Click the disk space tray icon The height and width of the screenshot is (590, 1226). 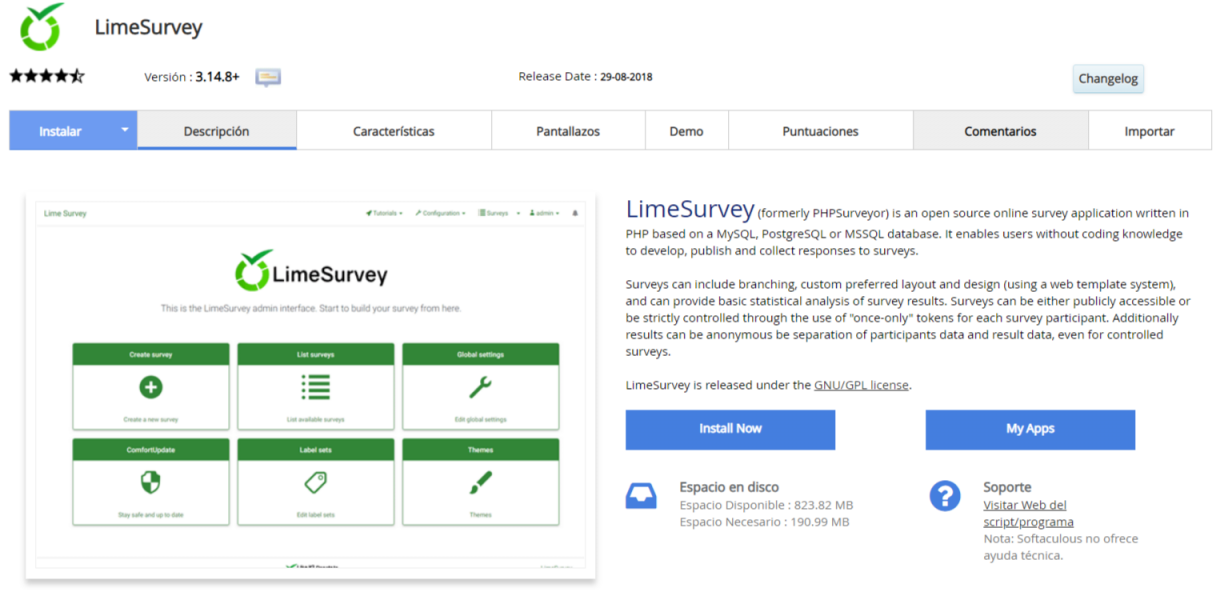(641, 496)
